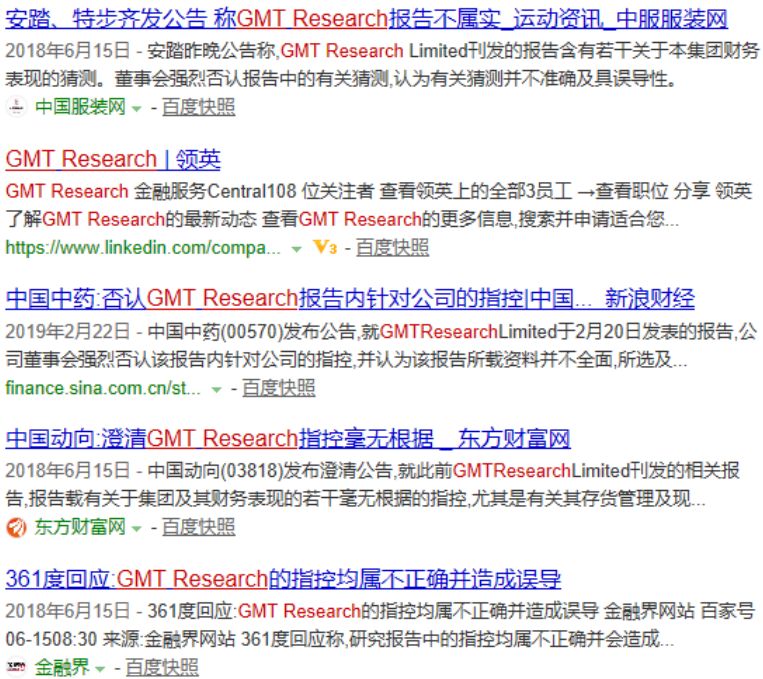Open the 金融界 source link
The image size is (763, 679).
point(62,667)
